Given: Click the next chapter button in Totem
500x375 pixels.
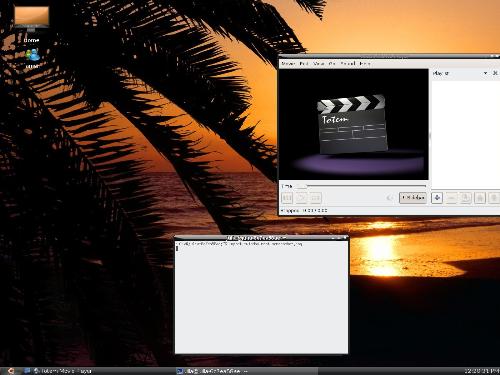Looking at the screenshot, I should [x=315, y=198].
